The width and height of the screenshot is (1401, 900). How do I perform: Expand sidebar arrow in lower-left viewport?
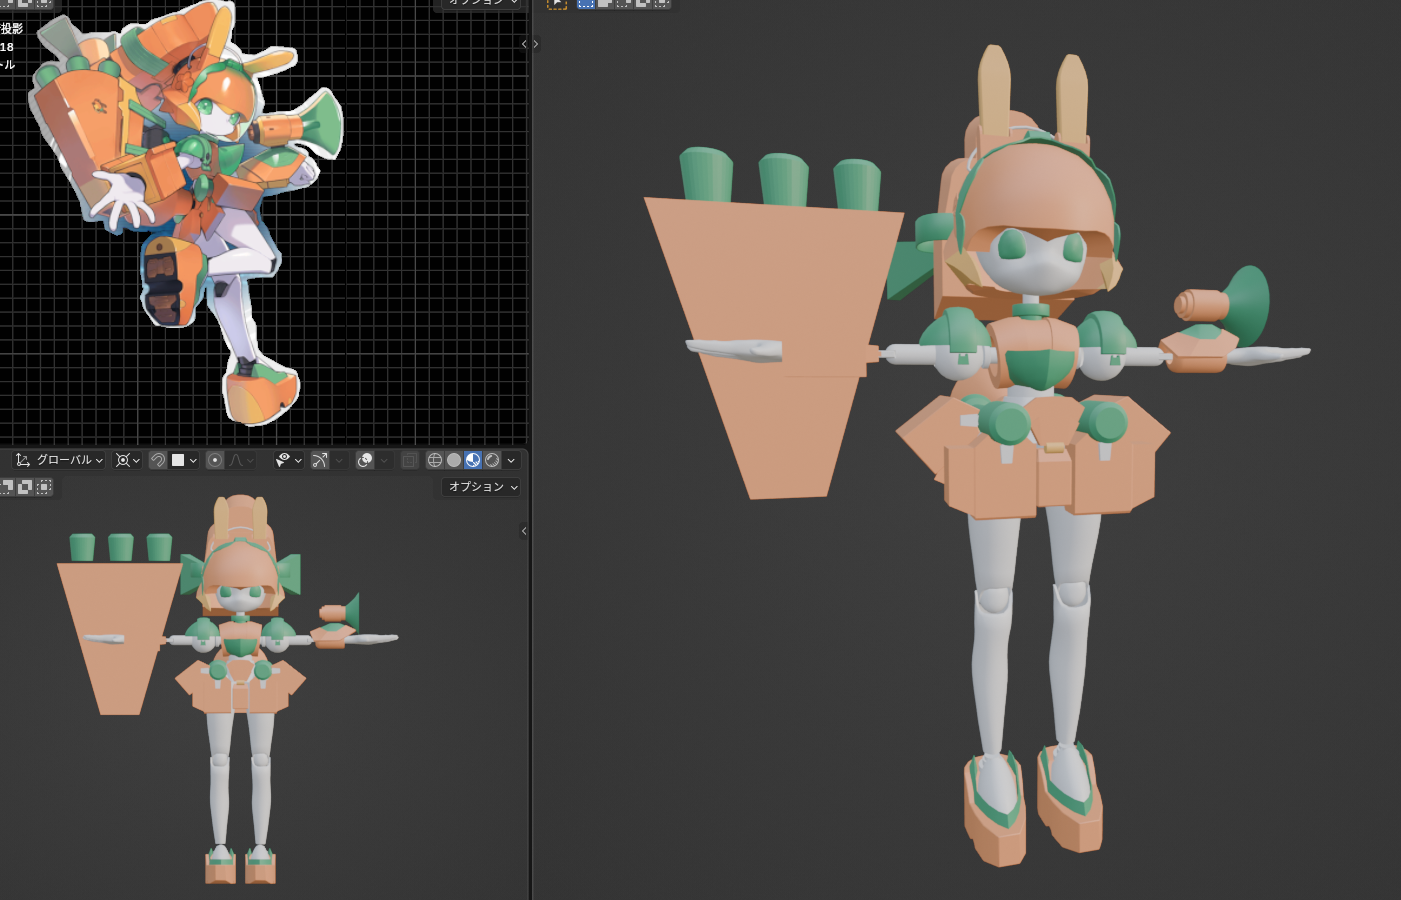524,531
